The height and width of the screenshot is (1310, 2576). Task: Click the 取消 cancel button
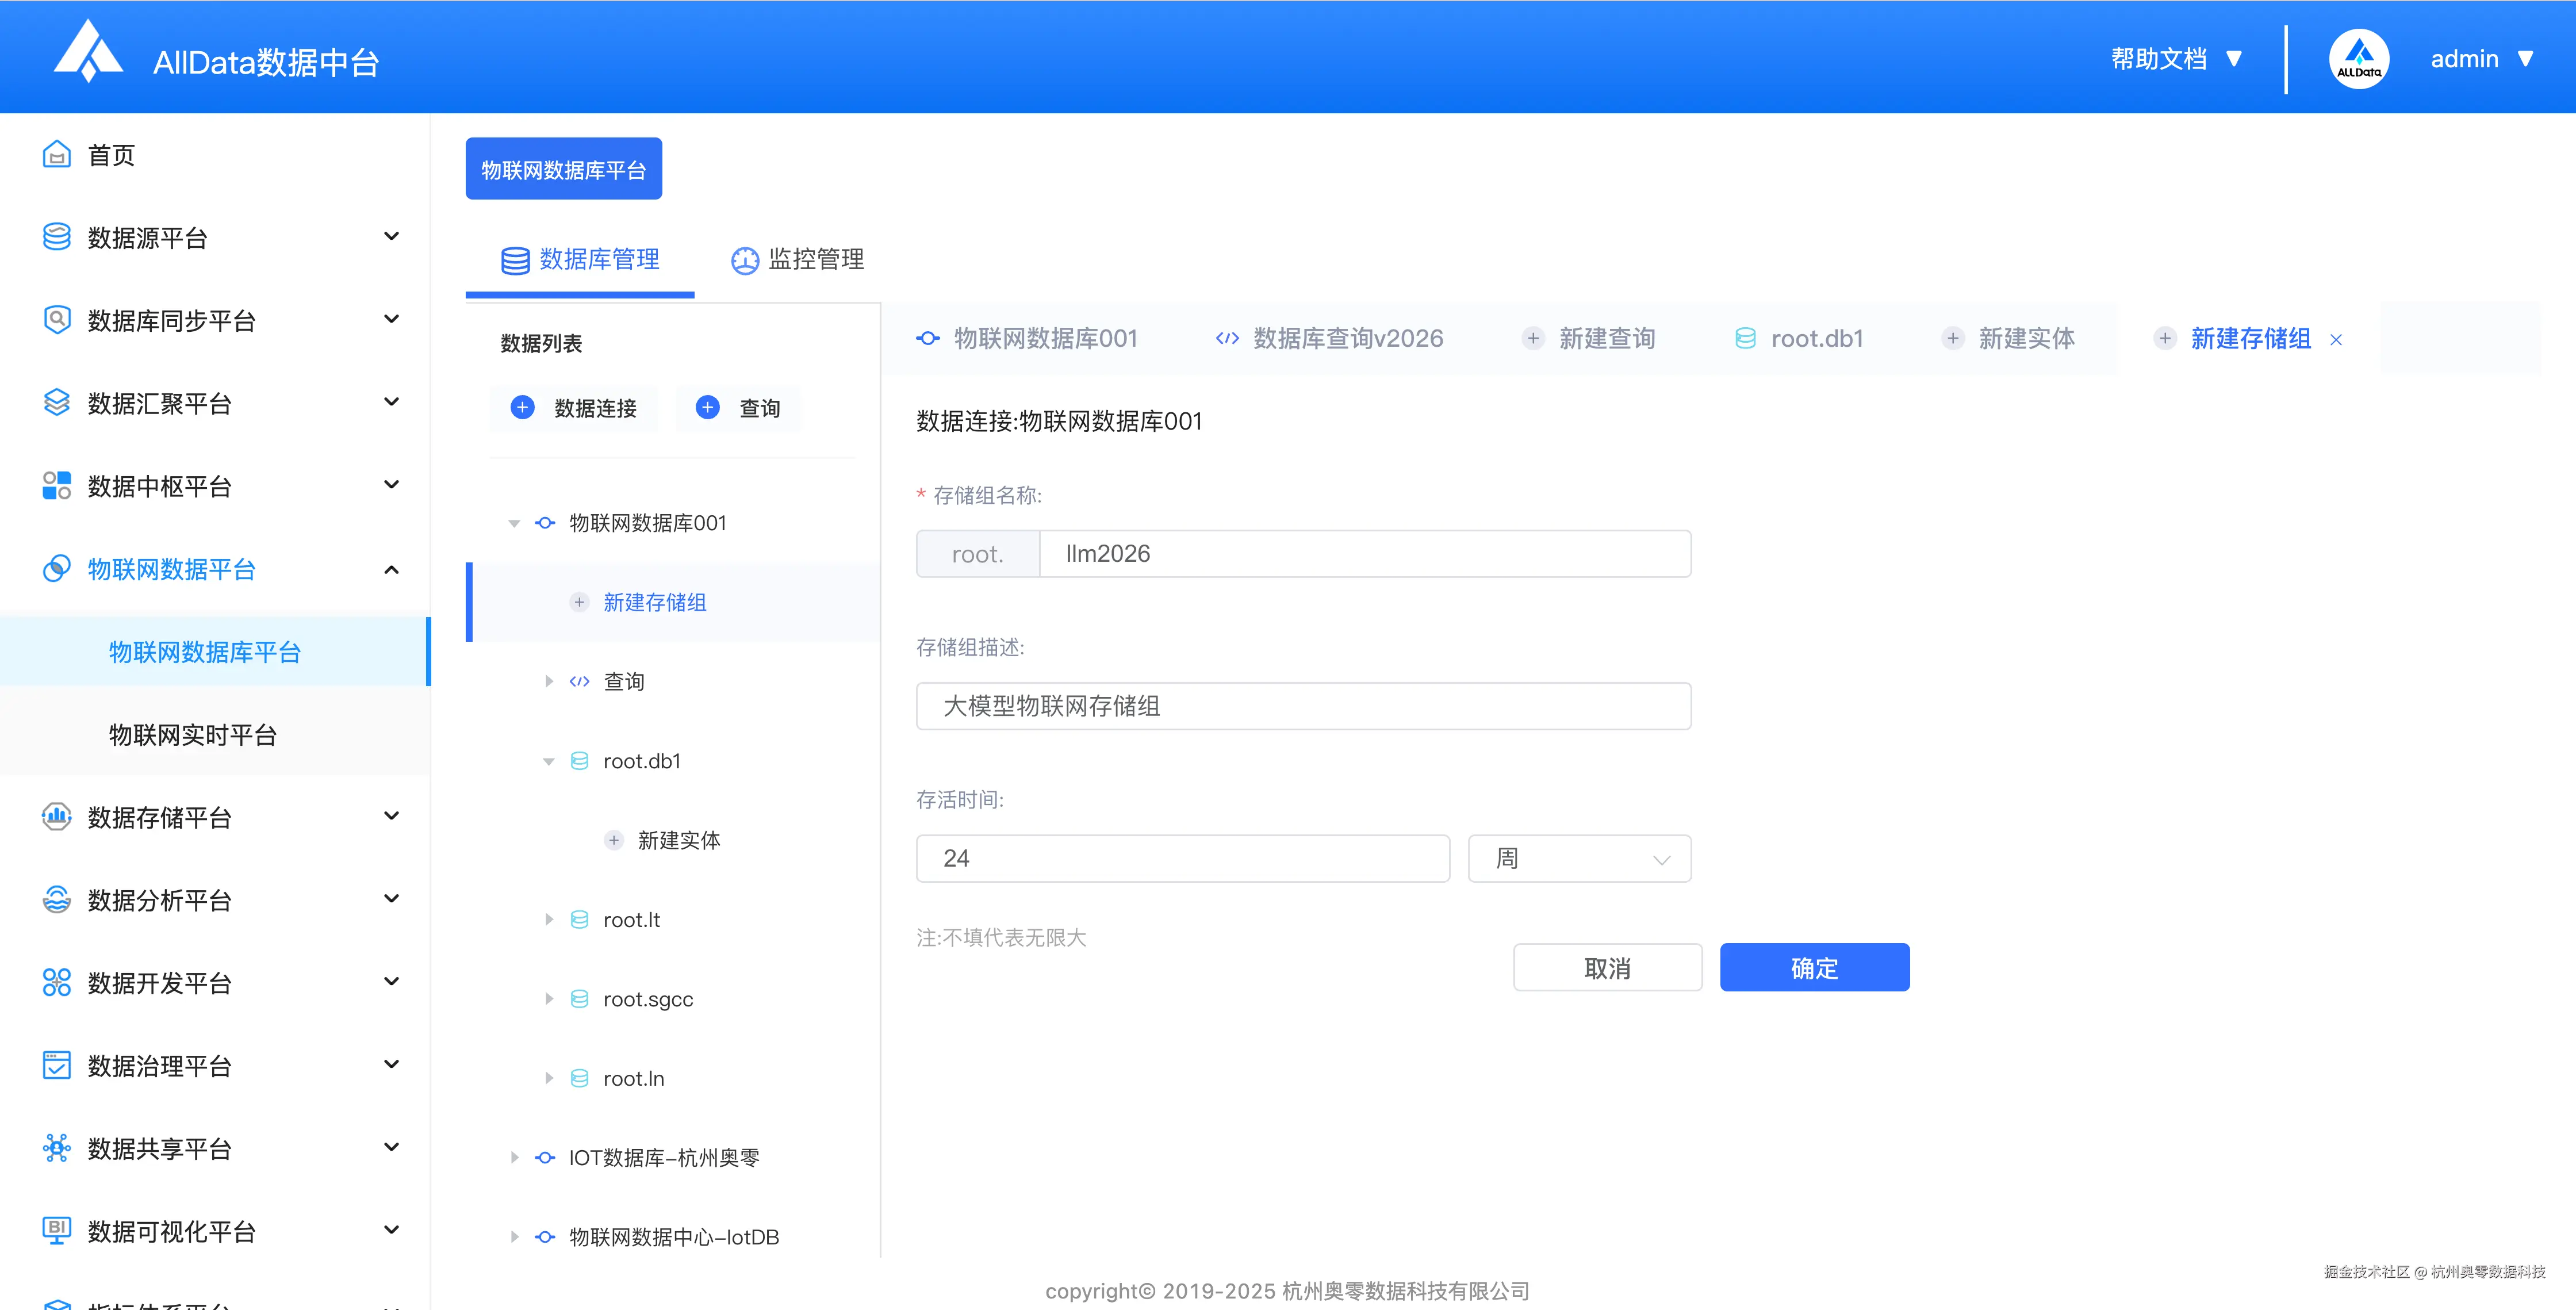(x=1607, y=968)
